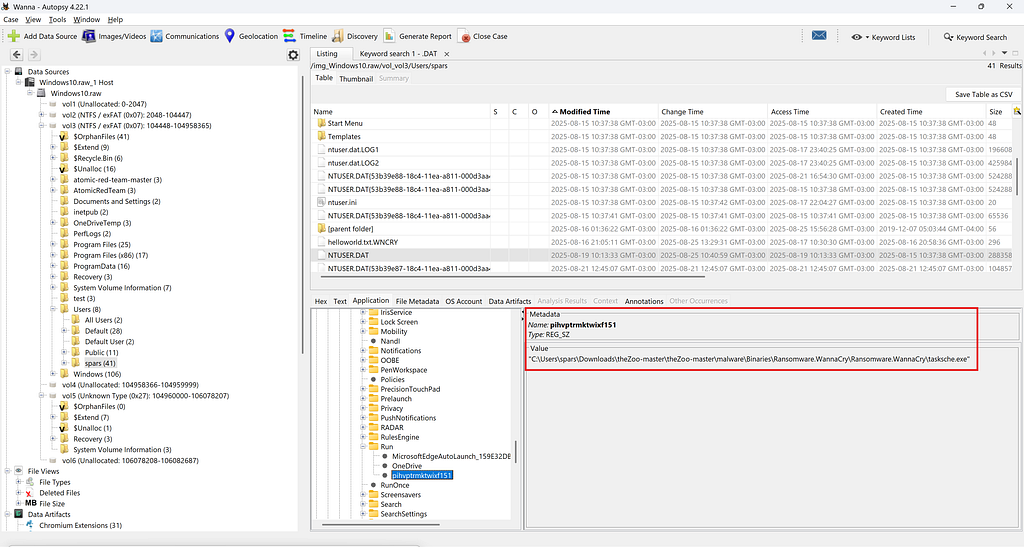This screenshot has height=547, width=1024.
Task: Expand the spars (41) folder
Action: tap(65, 363)
